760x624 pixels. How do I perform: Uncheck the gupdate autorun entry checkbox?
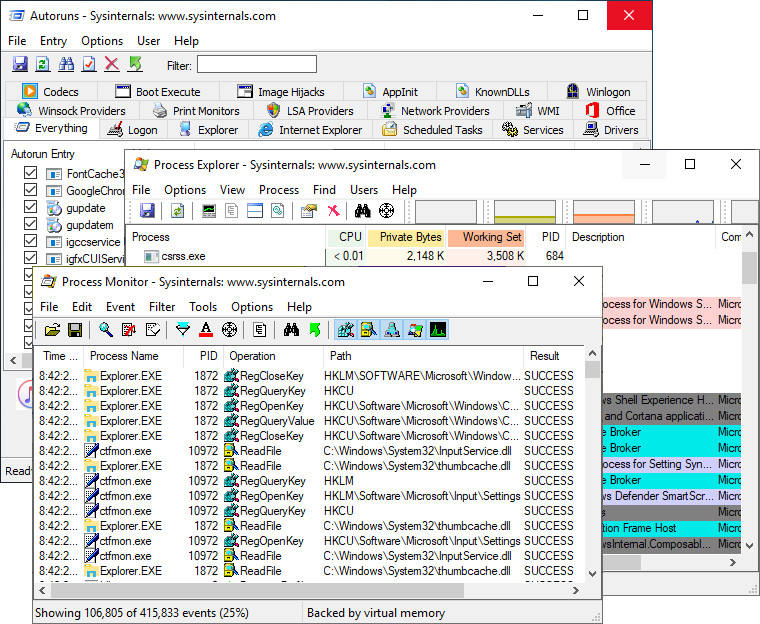pyautogui.click(x=30, y=207)
